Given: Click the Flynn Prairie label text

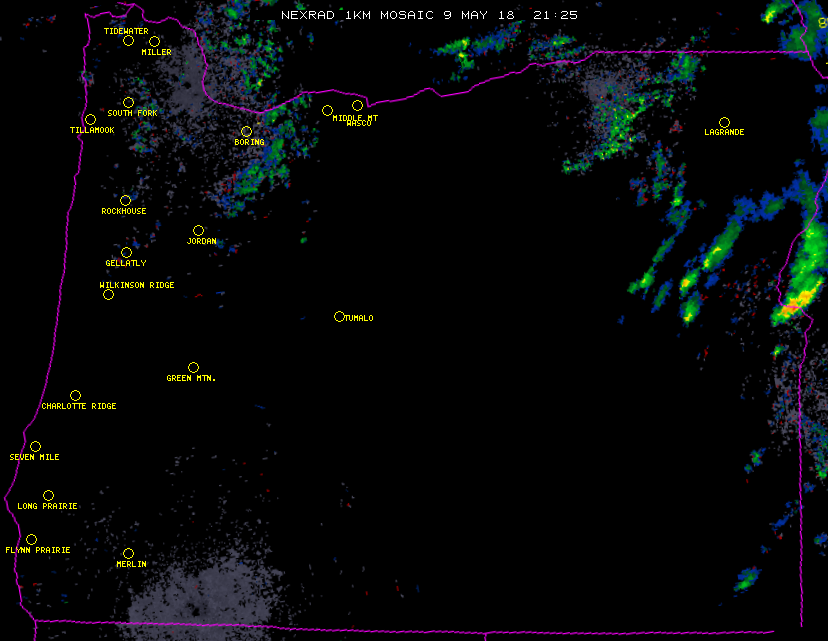Looking at the screenshot, I should 38,550.
